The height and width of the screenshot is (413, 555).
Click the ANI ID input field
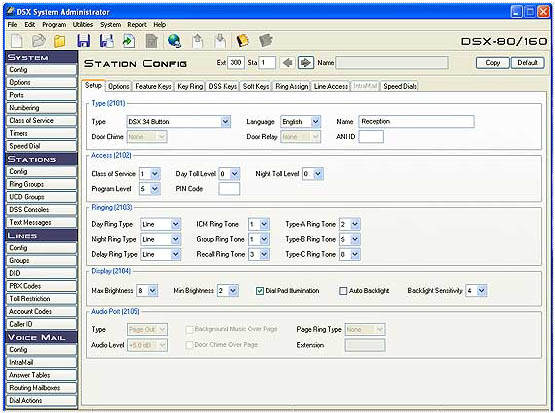(371, 137)
